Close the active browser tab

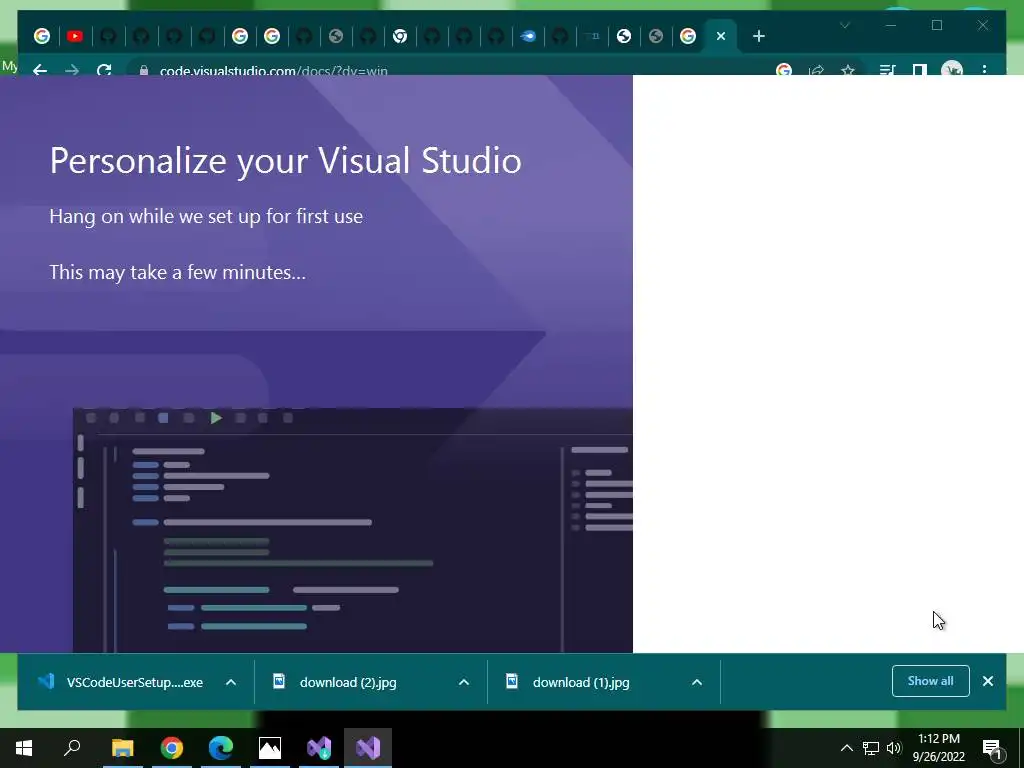[x=721, y=37]
